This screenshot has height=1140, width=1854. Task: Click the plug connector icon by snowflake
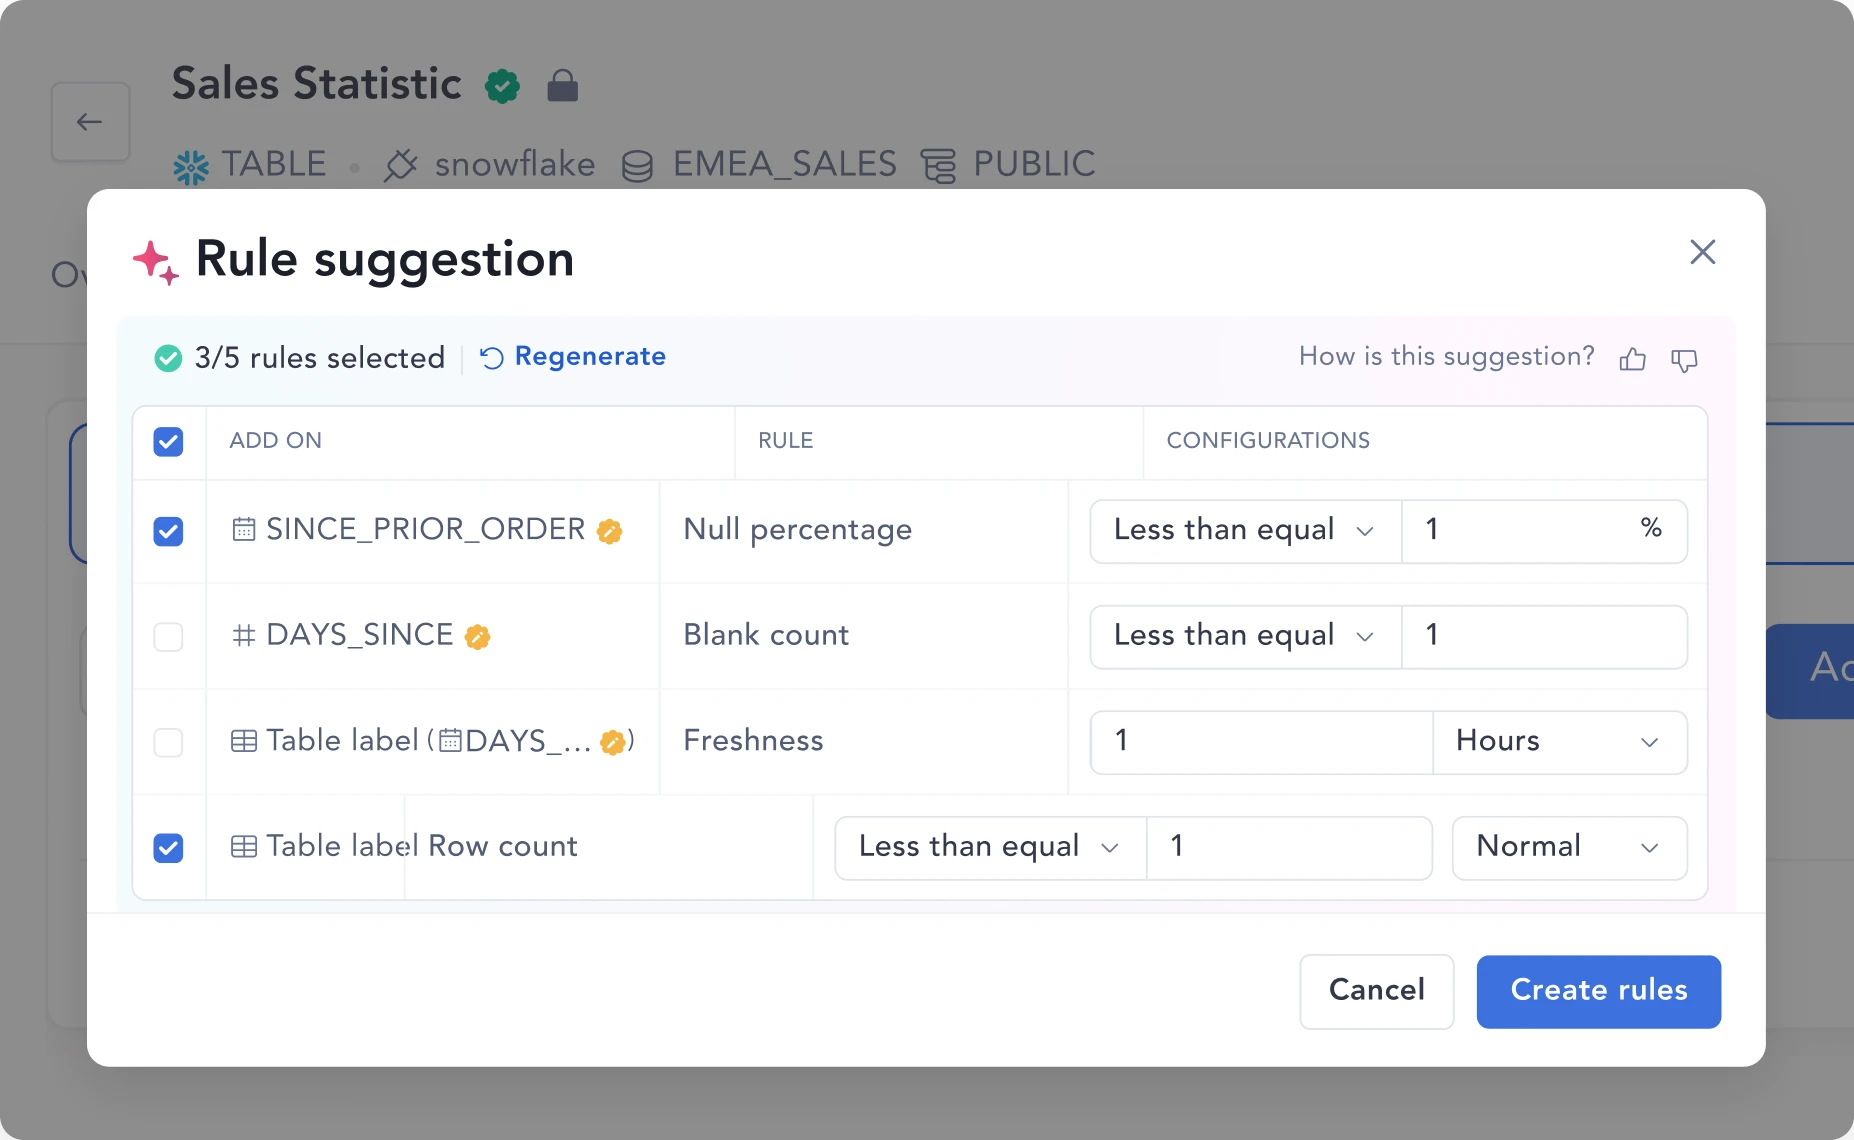coord(401,165)
